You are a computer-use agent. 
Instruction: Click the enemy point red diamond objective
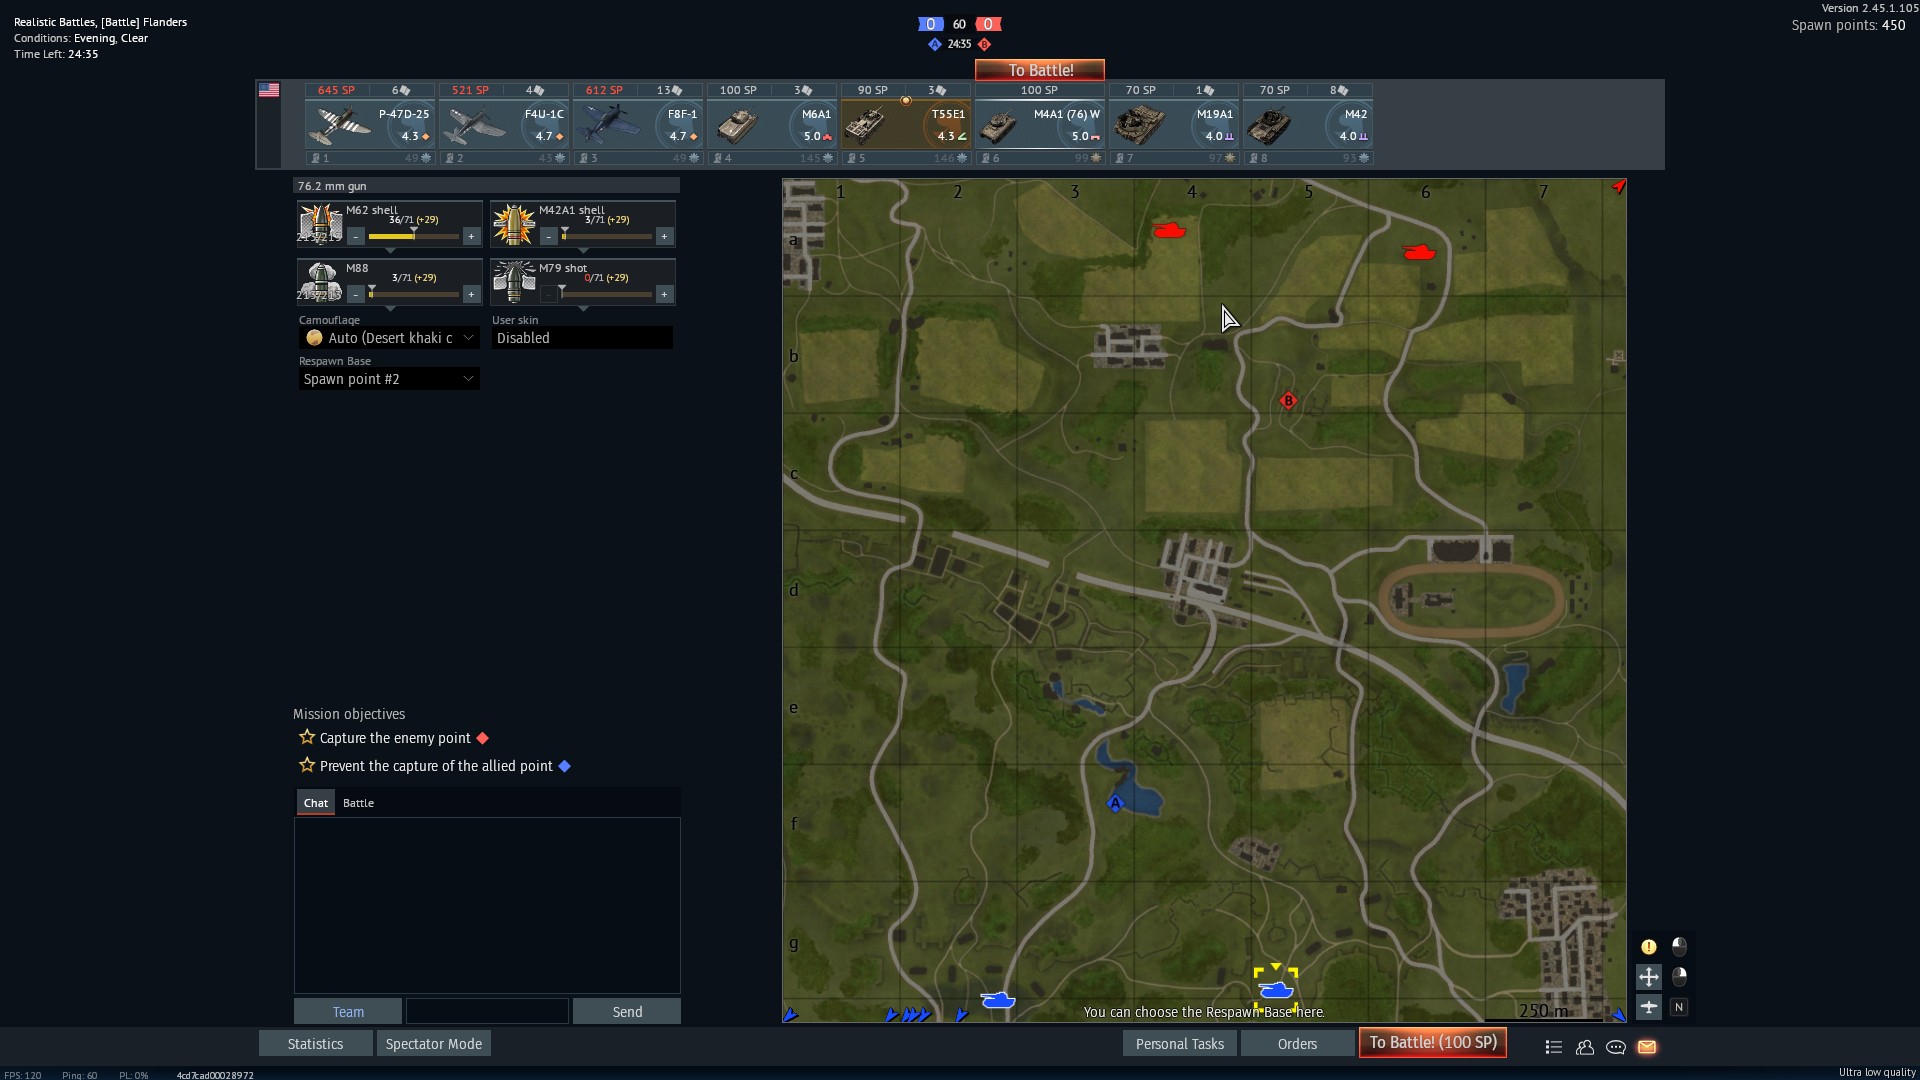[483, 738]
